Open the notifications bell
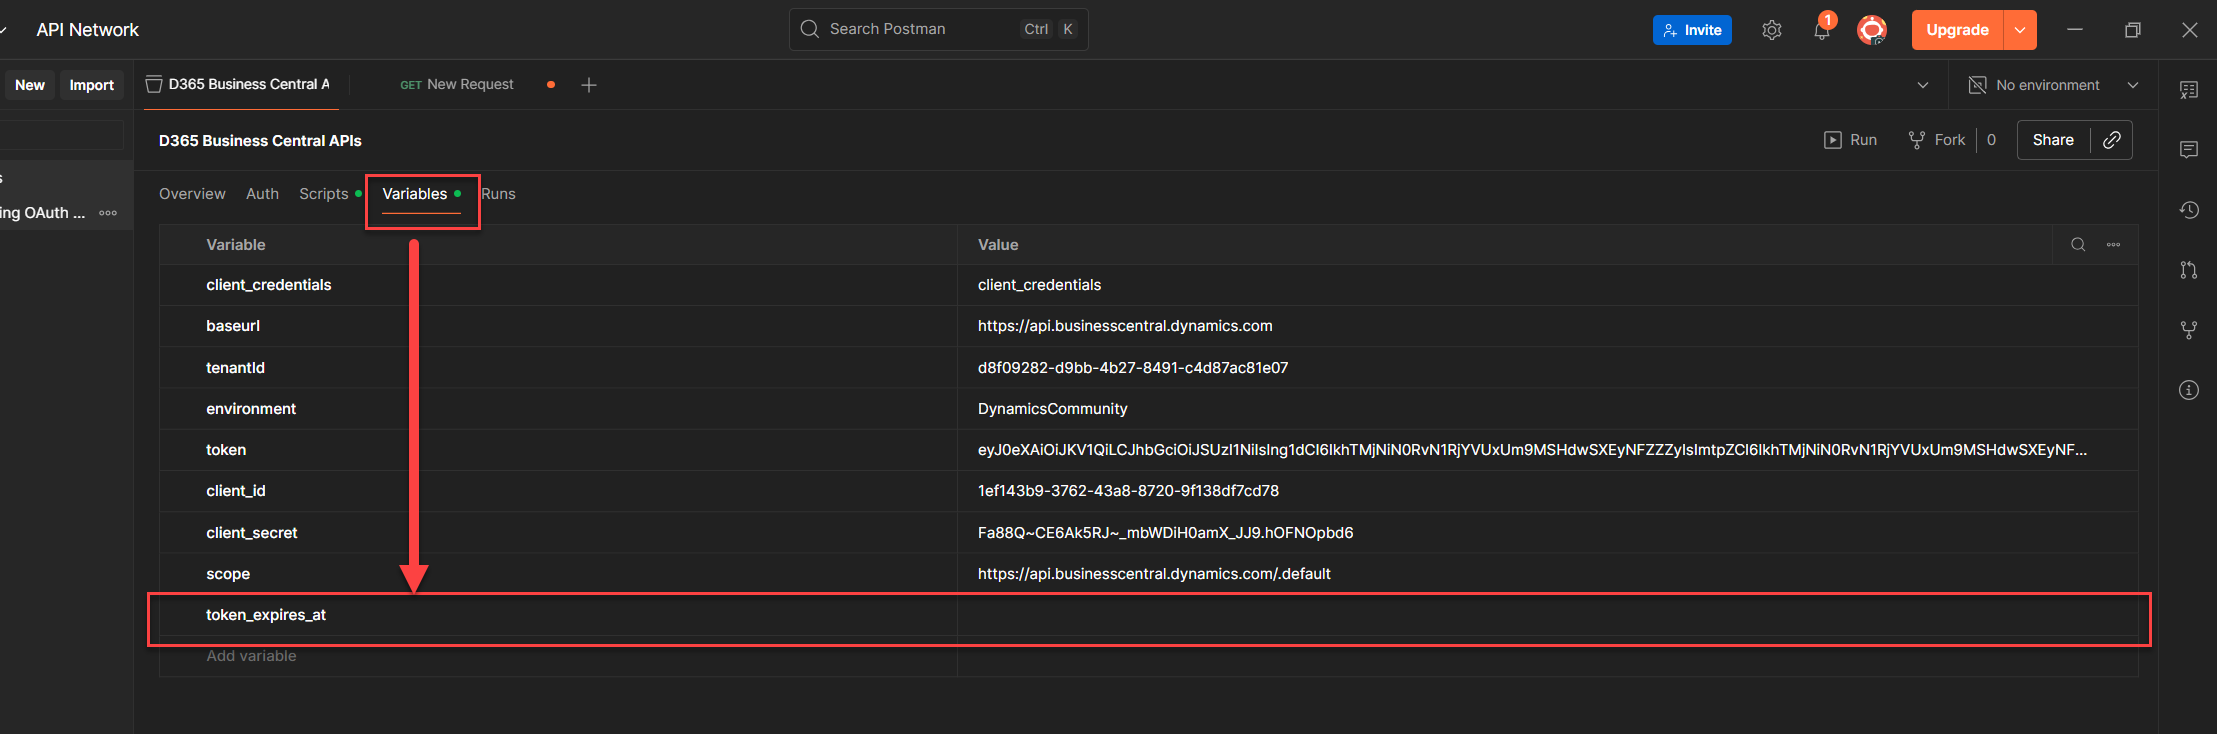This screenshot has height=734, width=2217. pos(1822,30)
